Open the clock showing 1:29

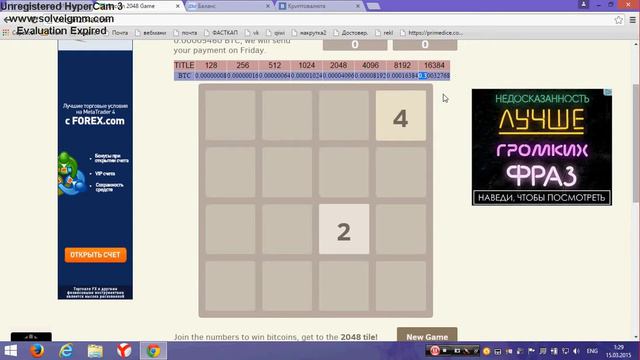618,351
